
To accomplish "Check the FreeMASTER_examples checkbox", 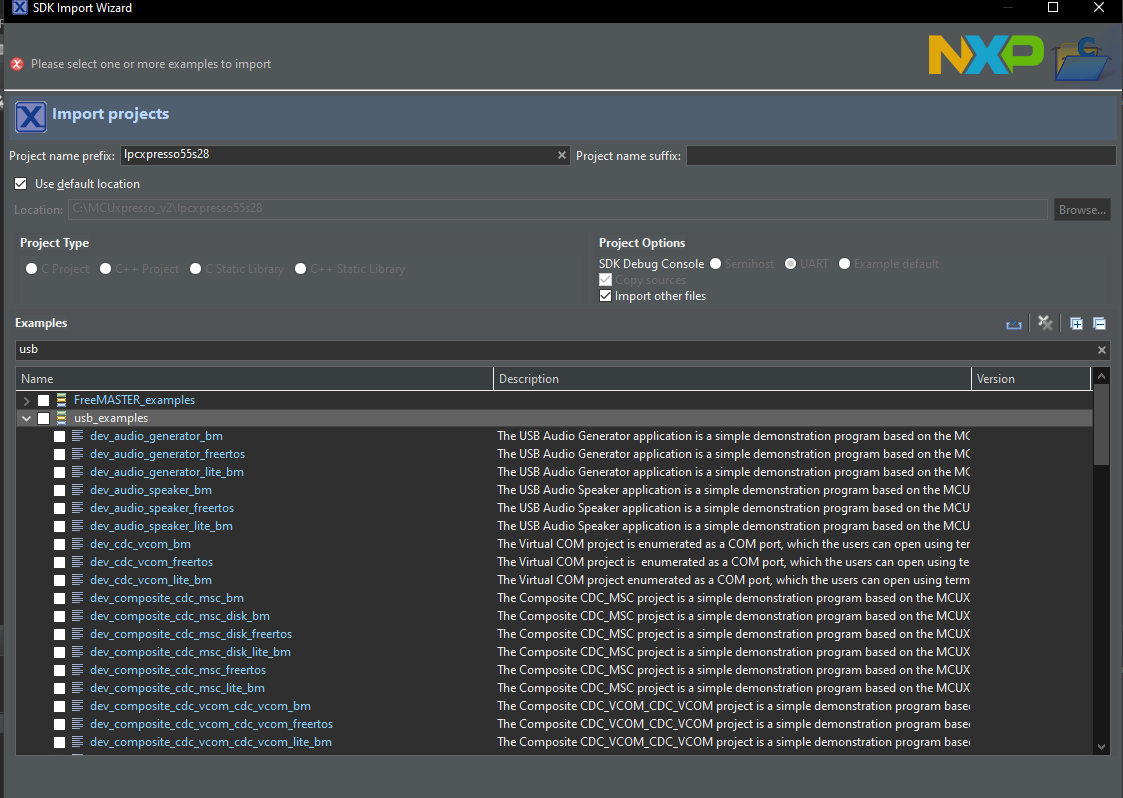I will point(44,400).
